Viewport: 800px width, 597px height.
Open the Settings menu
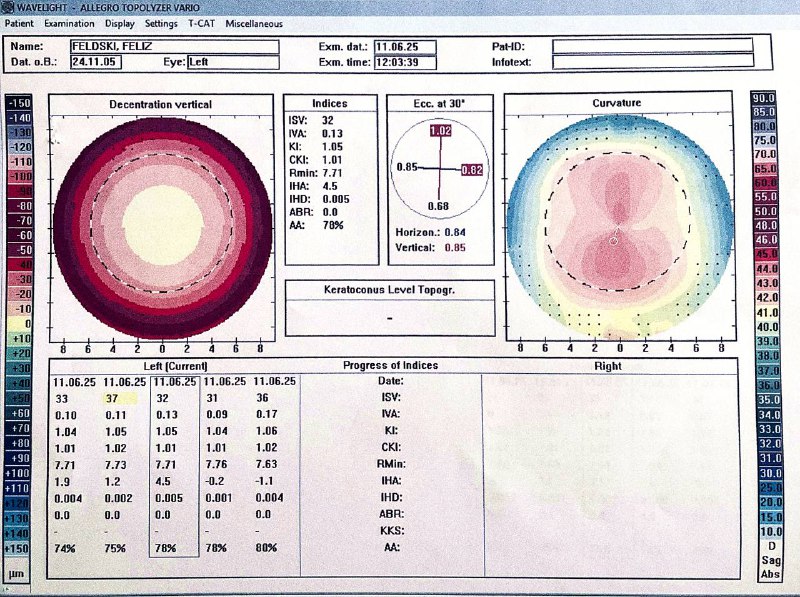161,23
